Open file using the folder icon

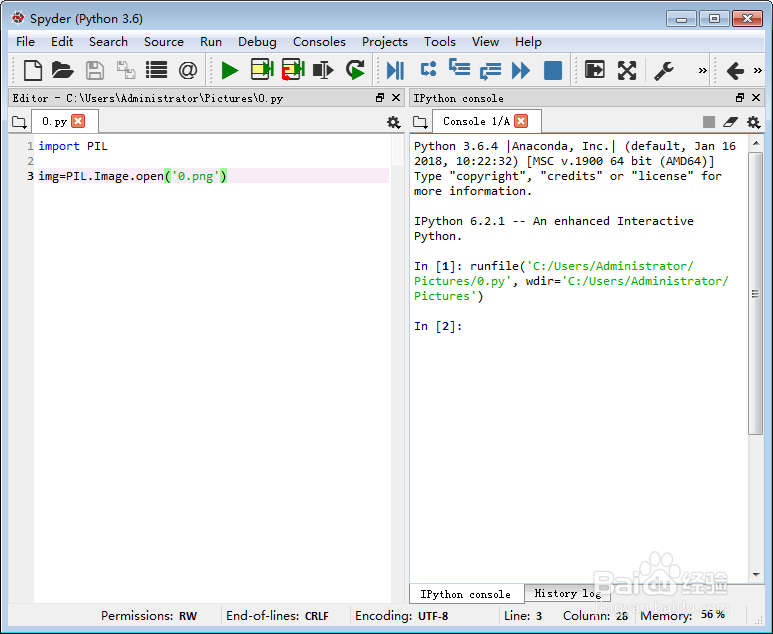pos(63,70)
